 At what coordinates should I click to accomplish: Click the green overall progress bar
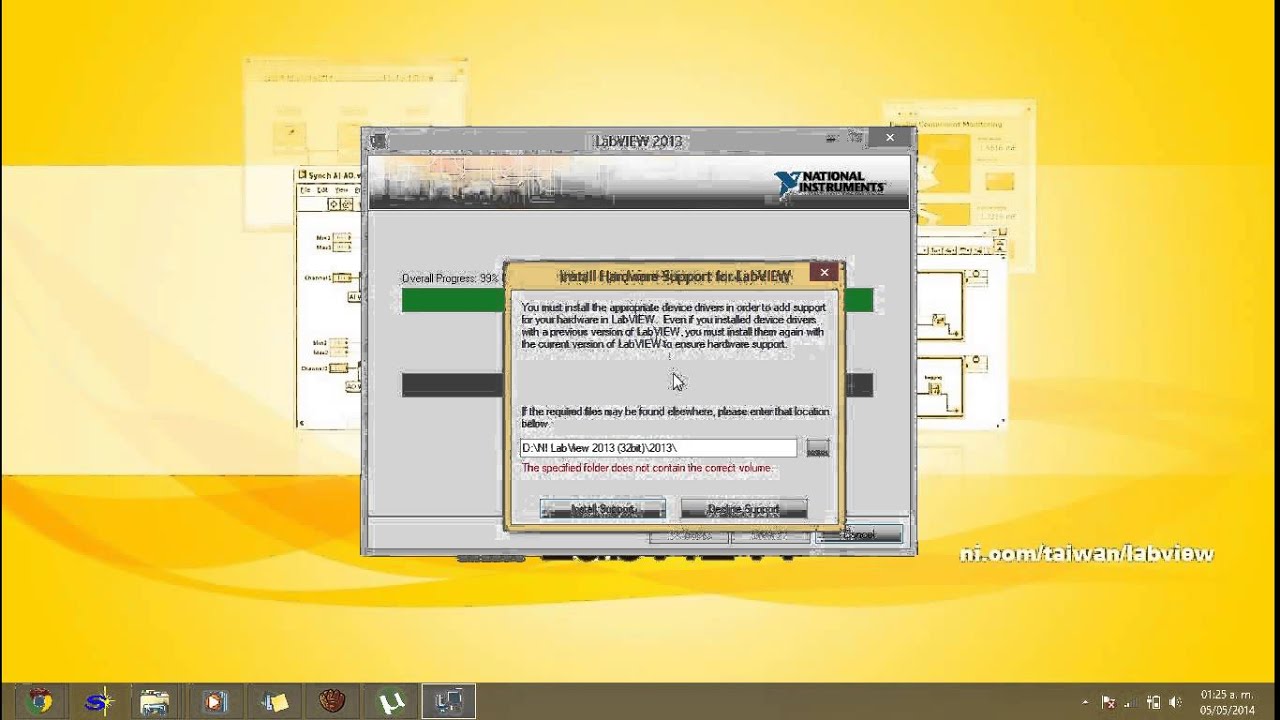coord(637,300)
